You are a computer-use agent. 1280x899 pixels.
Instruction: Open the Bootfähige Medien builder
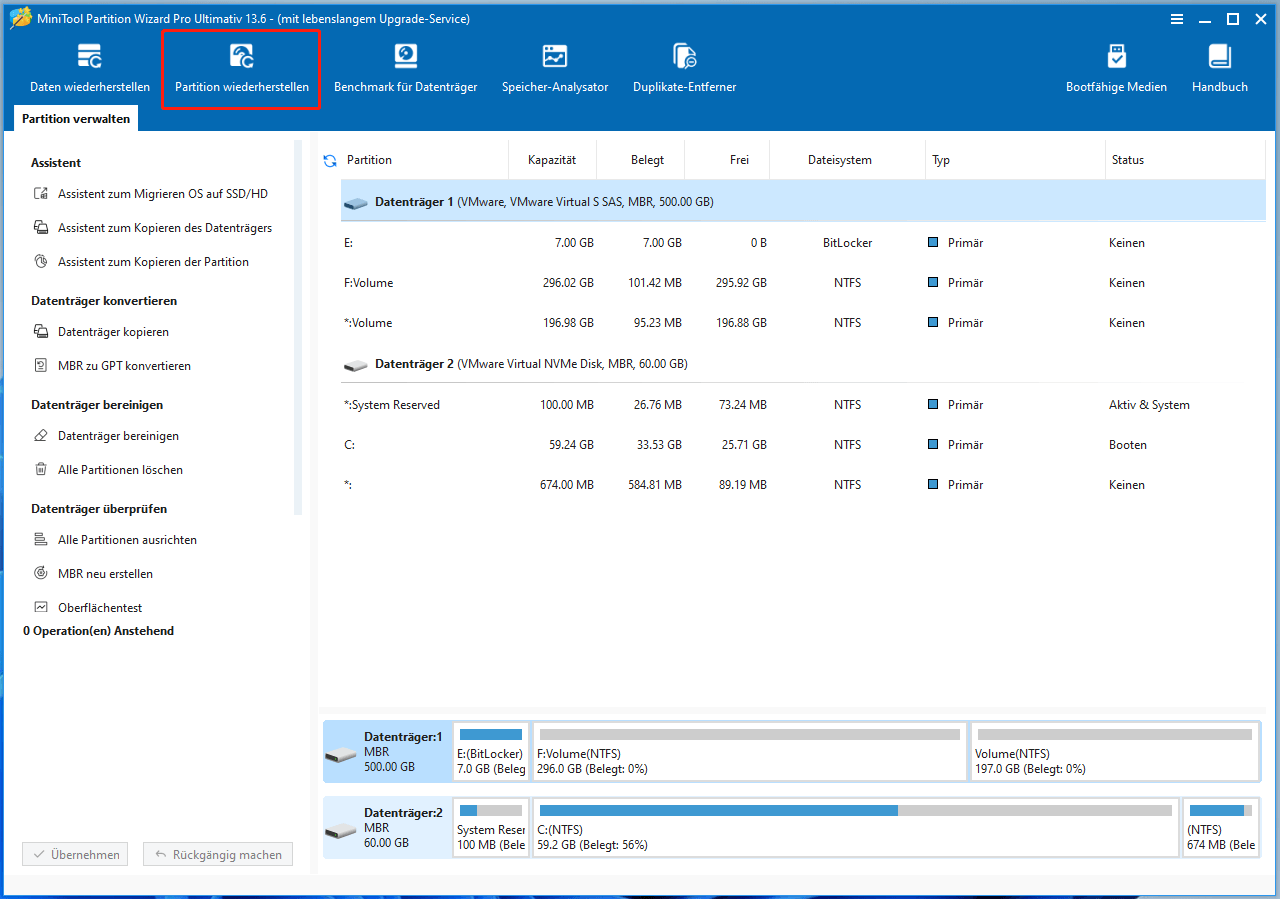1116,66
